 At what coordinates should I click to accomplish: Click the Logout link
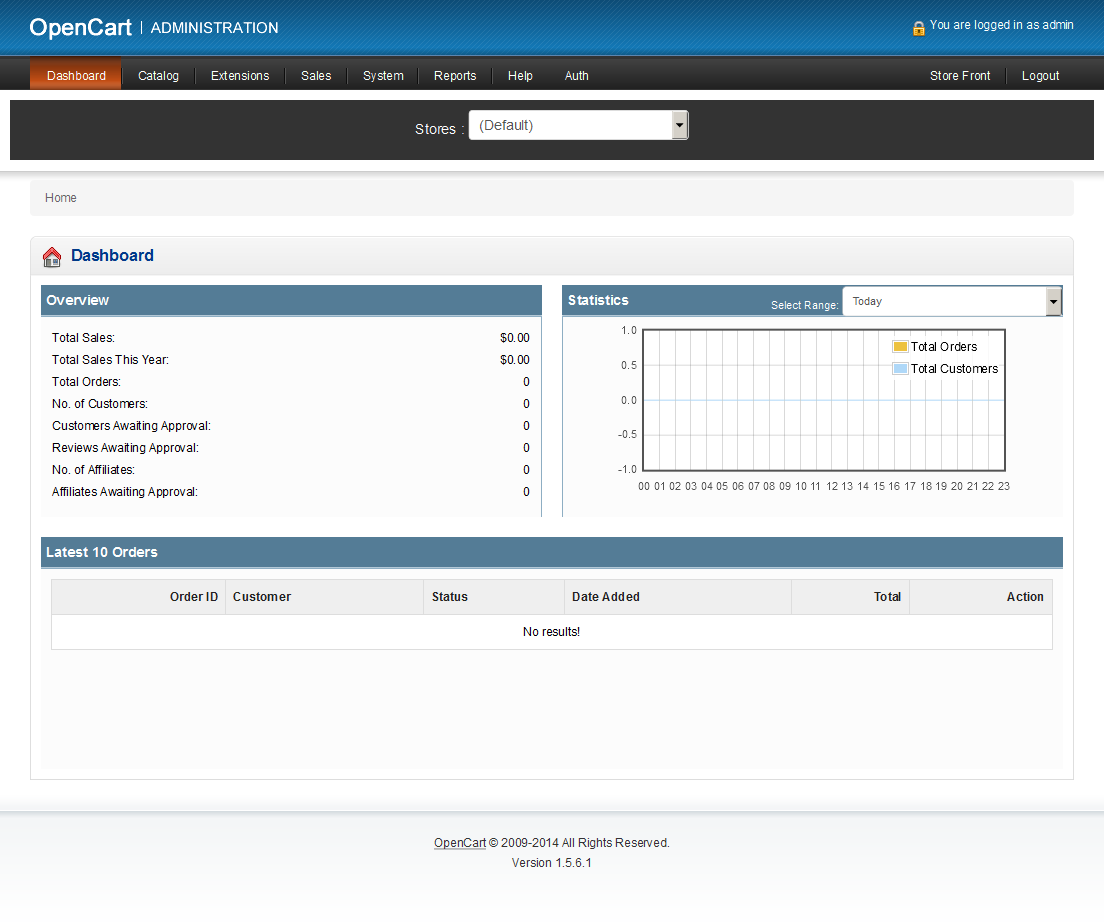1041,75
